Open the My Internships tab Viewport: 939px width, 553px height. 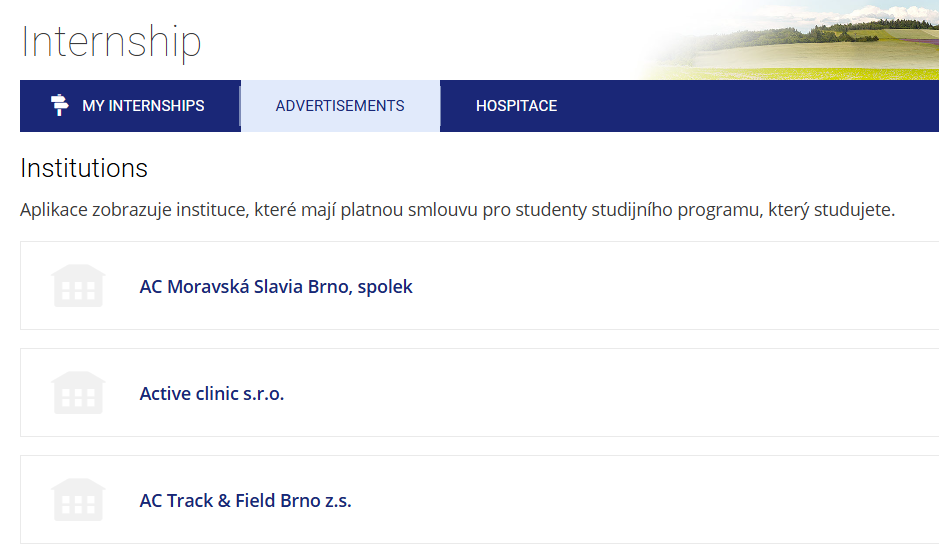point(142,106)
